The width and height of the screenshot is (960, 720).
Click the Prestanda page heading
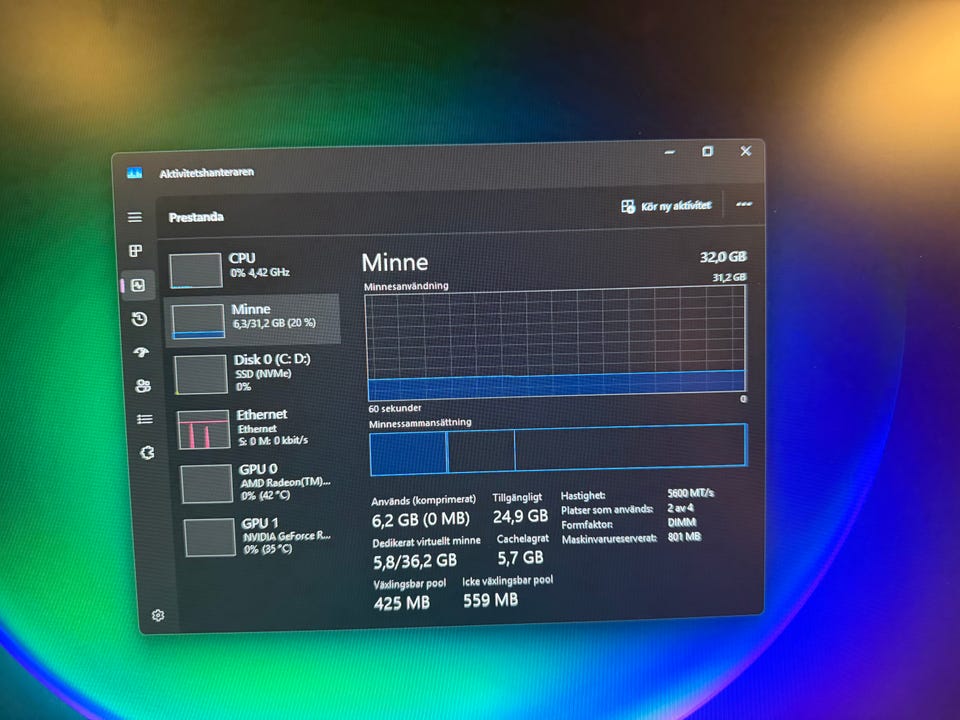pos(196,217)
